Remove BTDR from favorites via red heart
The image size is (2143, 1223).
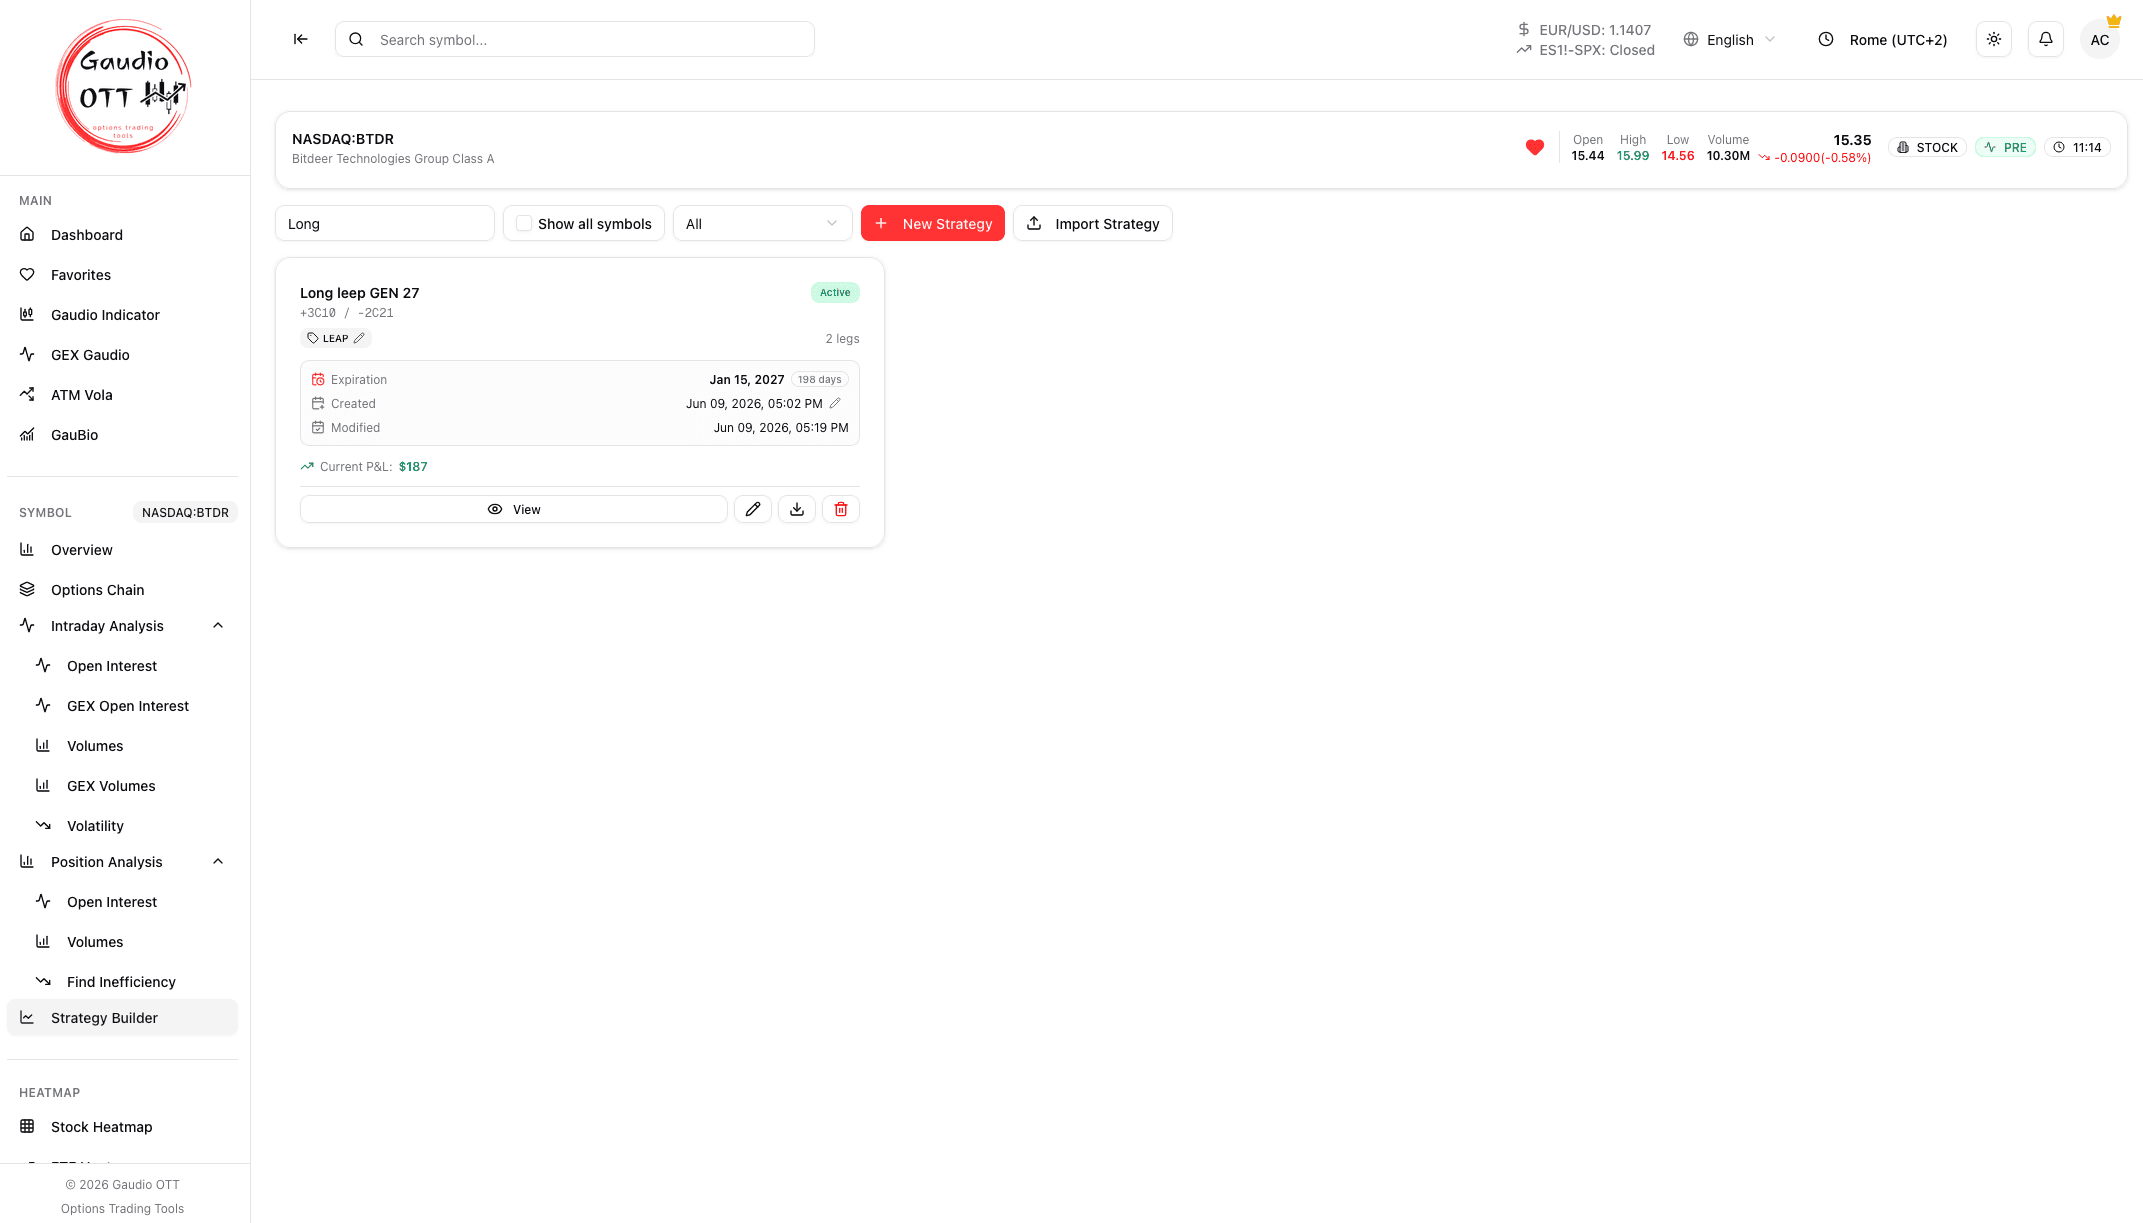click(1534, 147)
